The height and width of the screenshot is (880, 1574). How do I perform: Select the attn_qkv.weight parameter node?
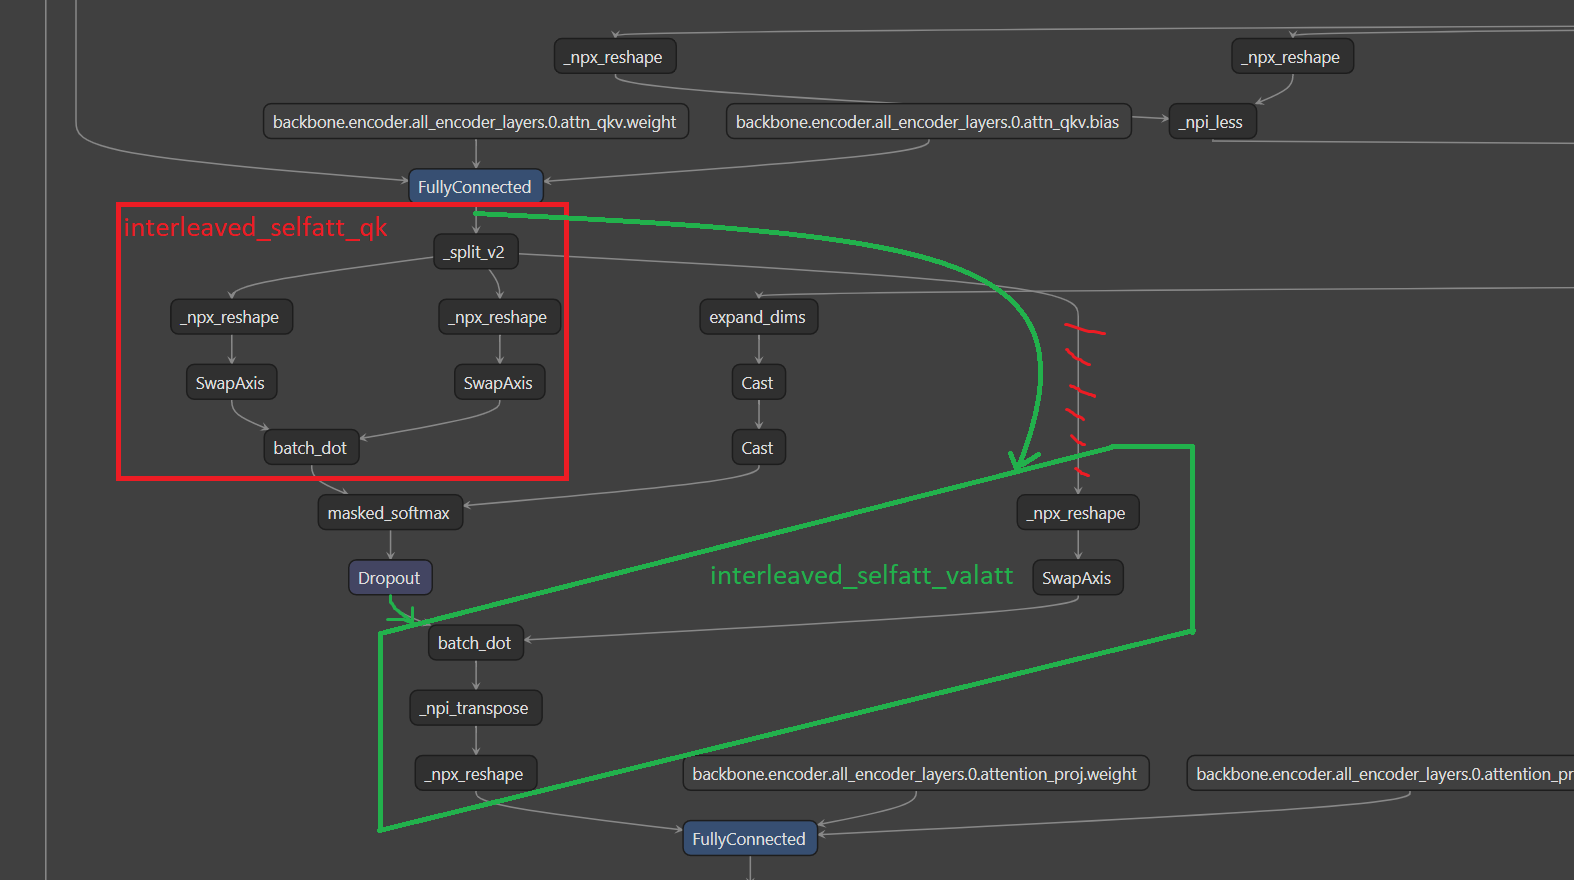[x=475, y=122]
